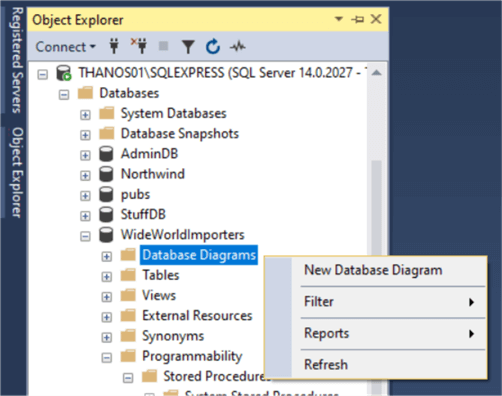Click the WideWorldImporters database cylinder icon
This screenshot has height=396, width=502.
click(106, 235)
